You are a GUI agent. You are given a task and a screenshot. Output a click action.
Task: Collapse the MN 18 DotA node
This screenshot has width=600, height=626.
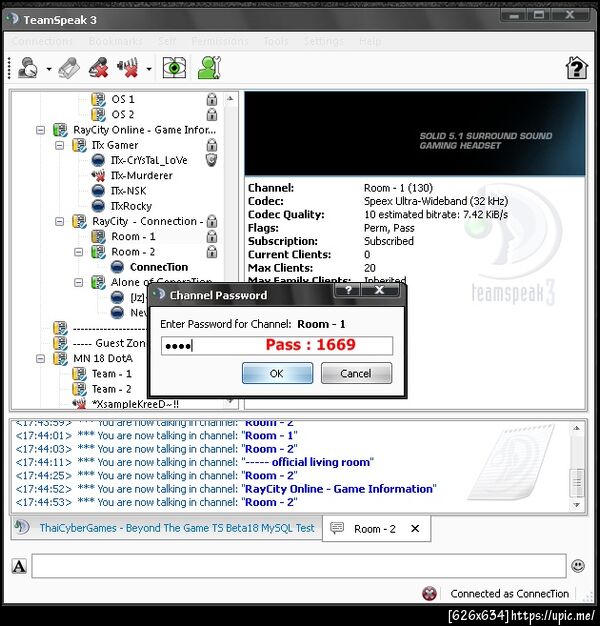pyautogui.click(x=40, y=359)
